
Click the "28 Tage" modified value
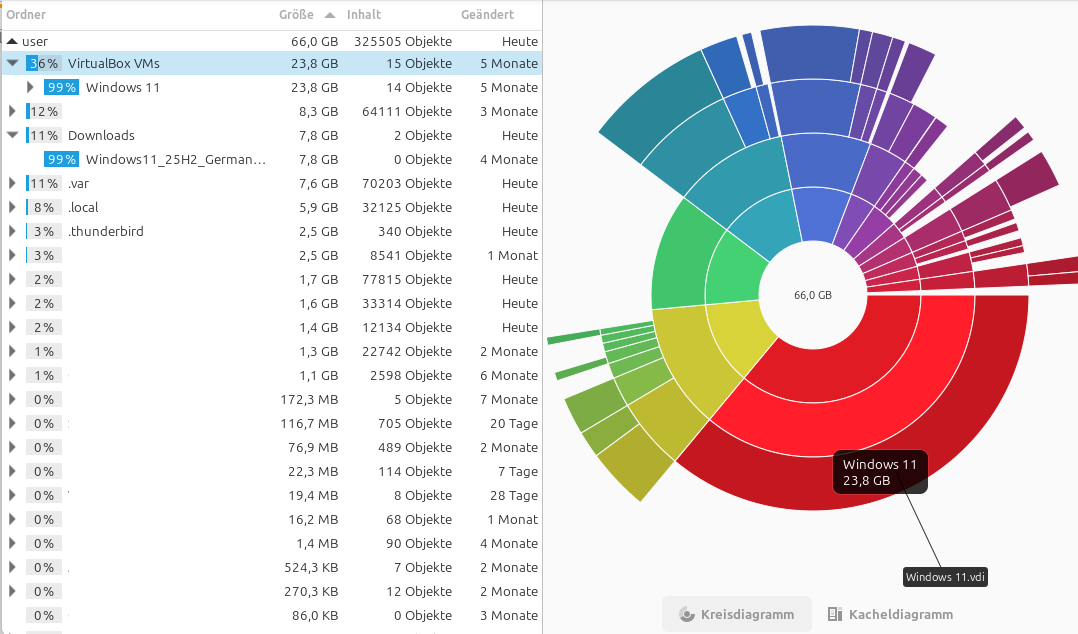[514, 496]
